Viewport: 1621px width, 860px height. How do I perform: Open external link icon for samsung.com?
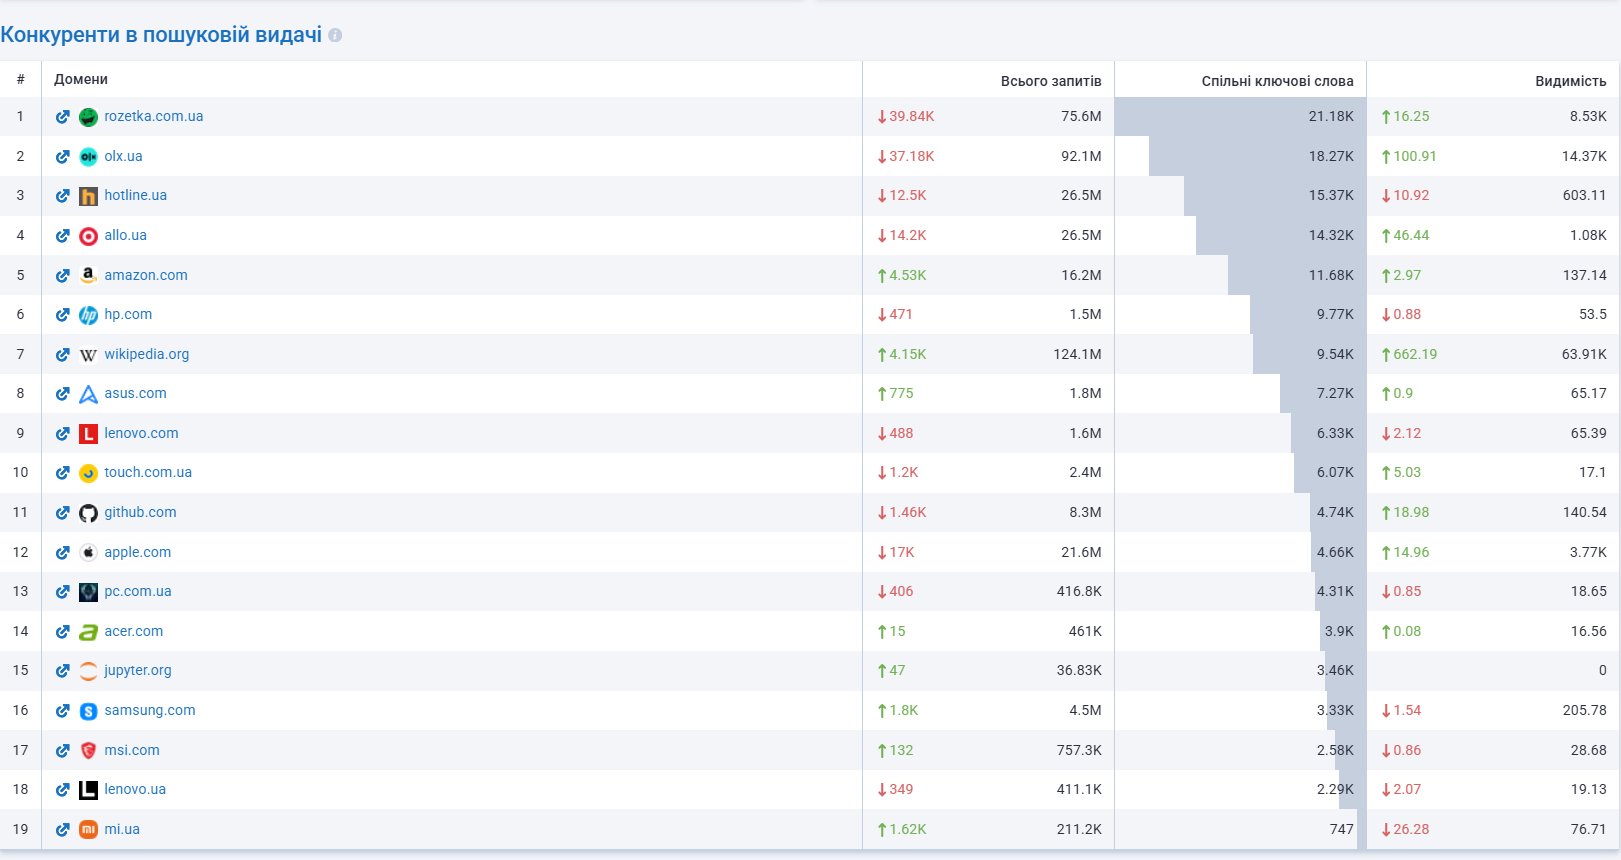[x=62, y=711]
